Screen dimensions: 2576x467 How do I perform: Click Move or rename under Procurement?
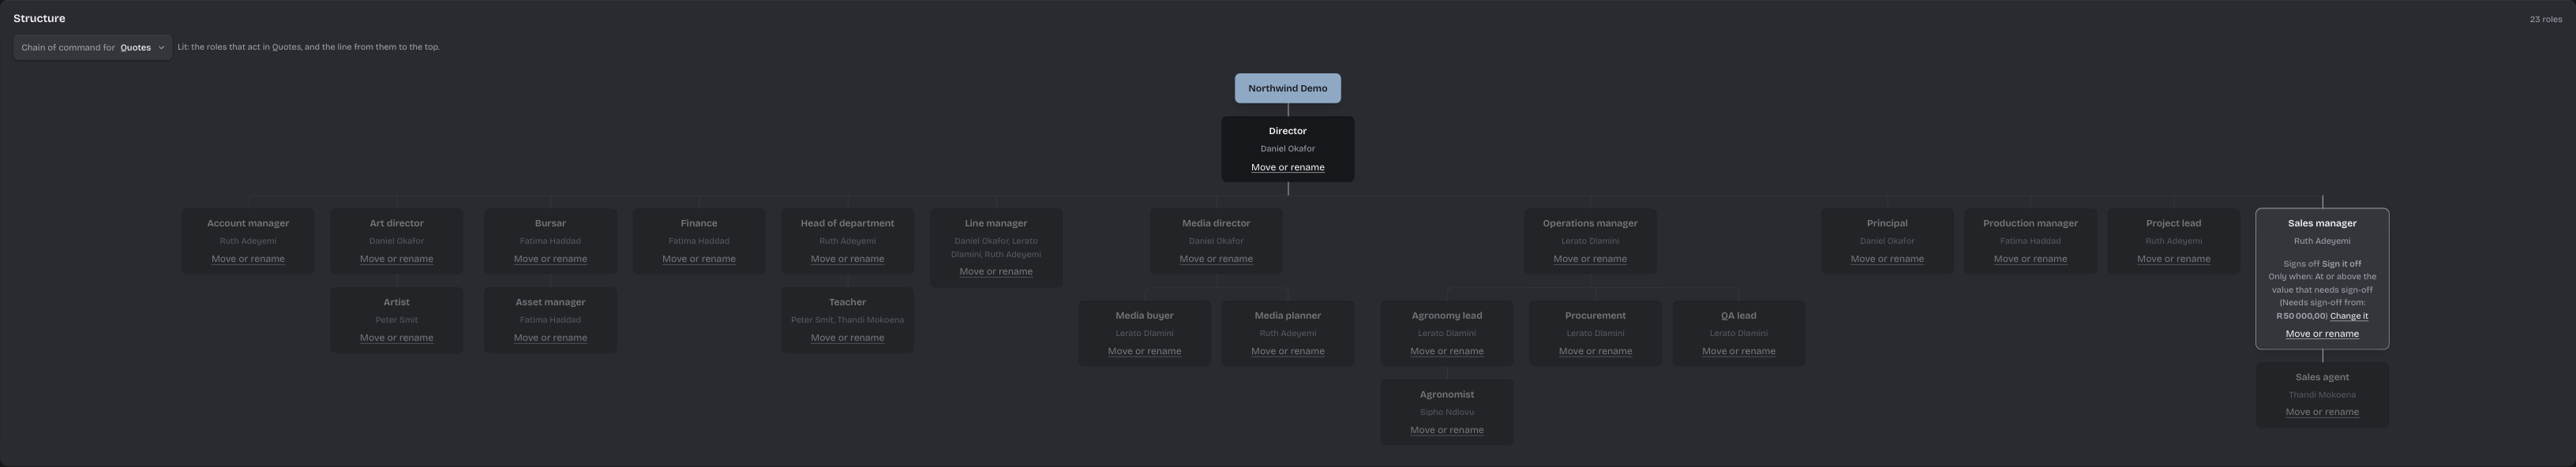(x=1595, y=351)
